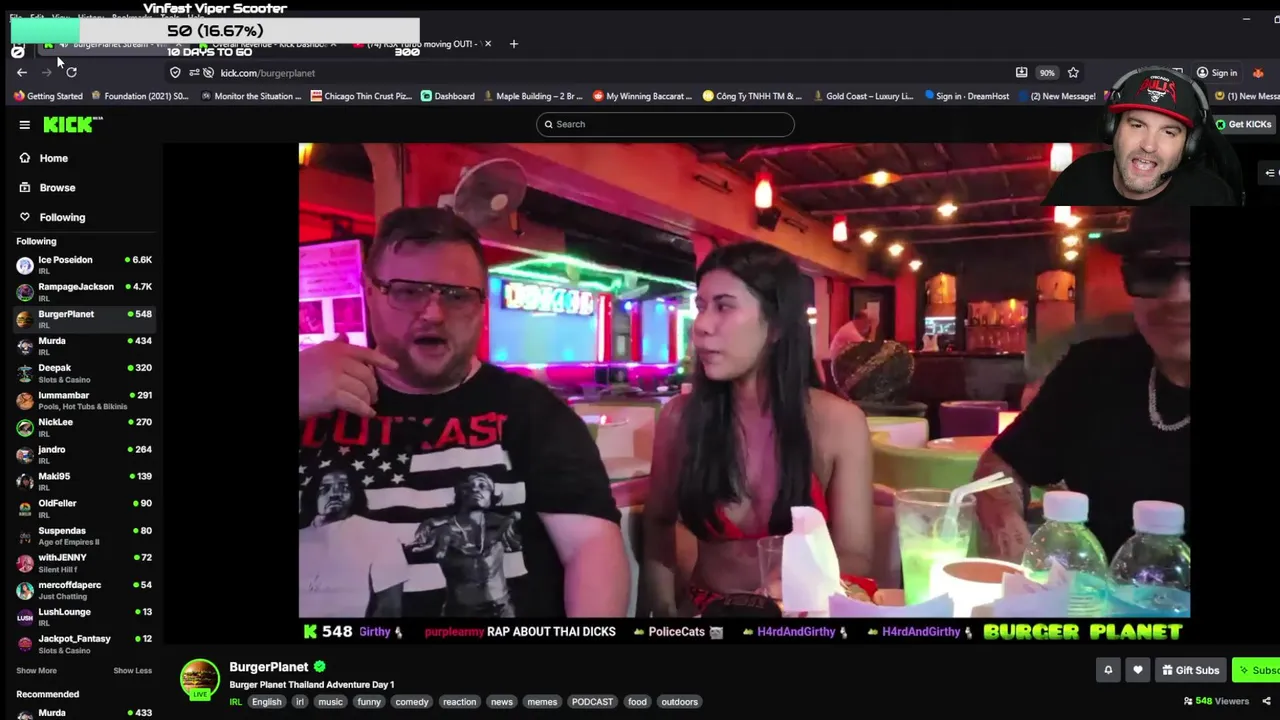The image size is (1280, 720).
Task: Click the BurgerPlanet channel name below the video
Action: point(268,667)
